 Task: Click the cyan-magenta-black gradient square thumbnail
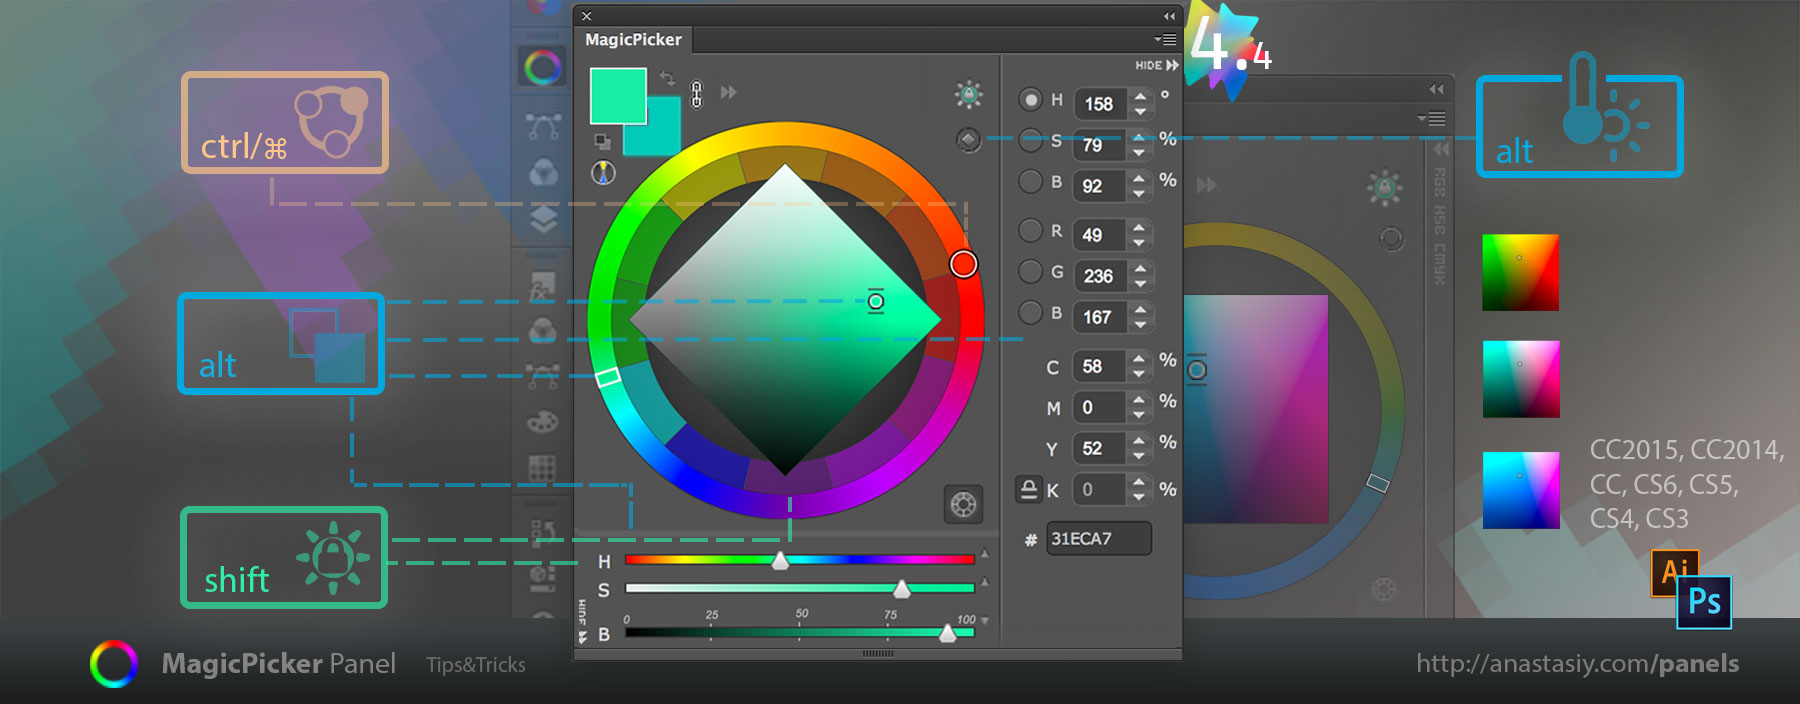click(1520, 379)
